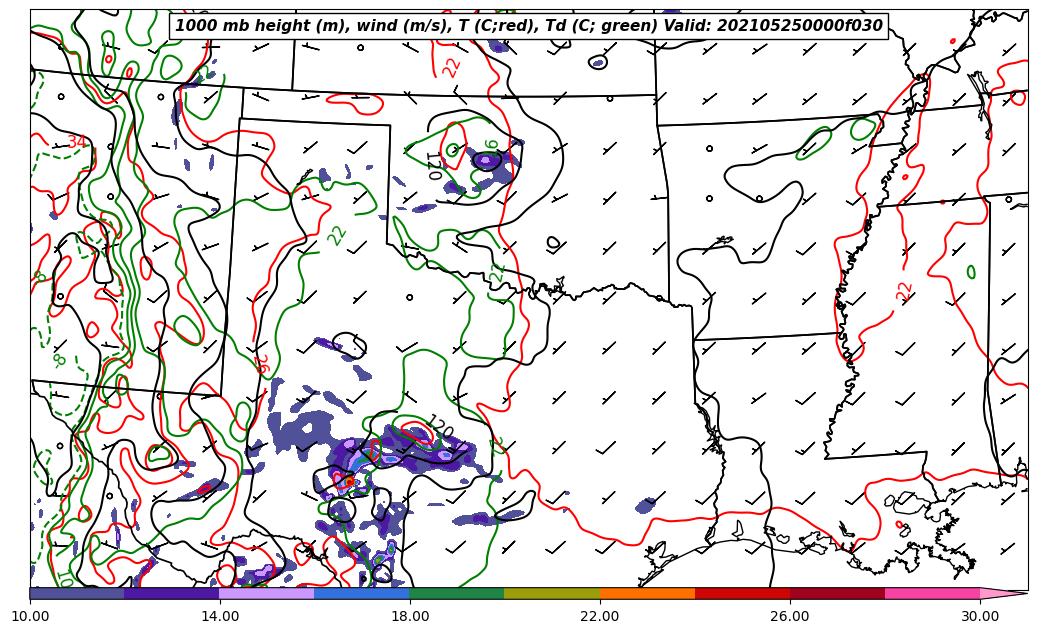Click the olive 20–22 colorbar segment
This screenshot has height=633, width=1037.
tap(552, 593)
